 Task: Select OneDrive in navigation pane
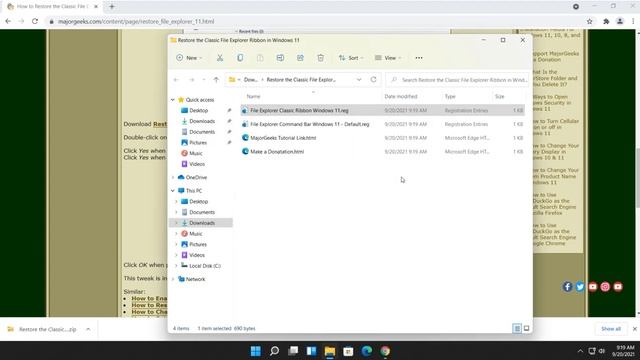tap(196, 177)
